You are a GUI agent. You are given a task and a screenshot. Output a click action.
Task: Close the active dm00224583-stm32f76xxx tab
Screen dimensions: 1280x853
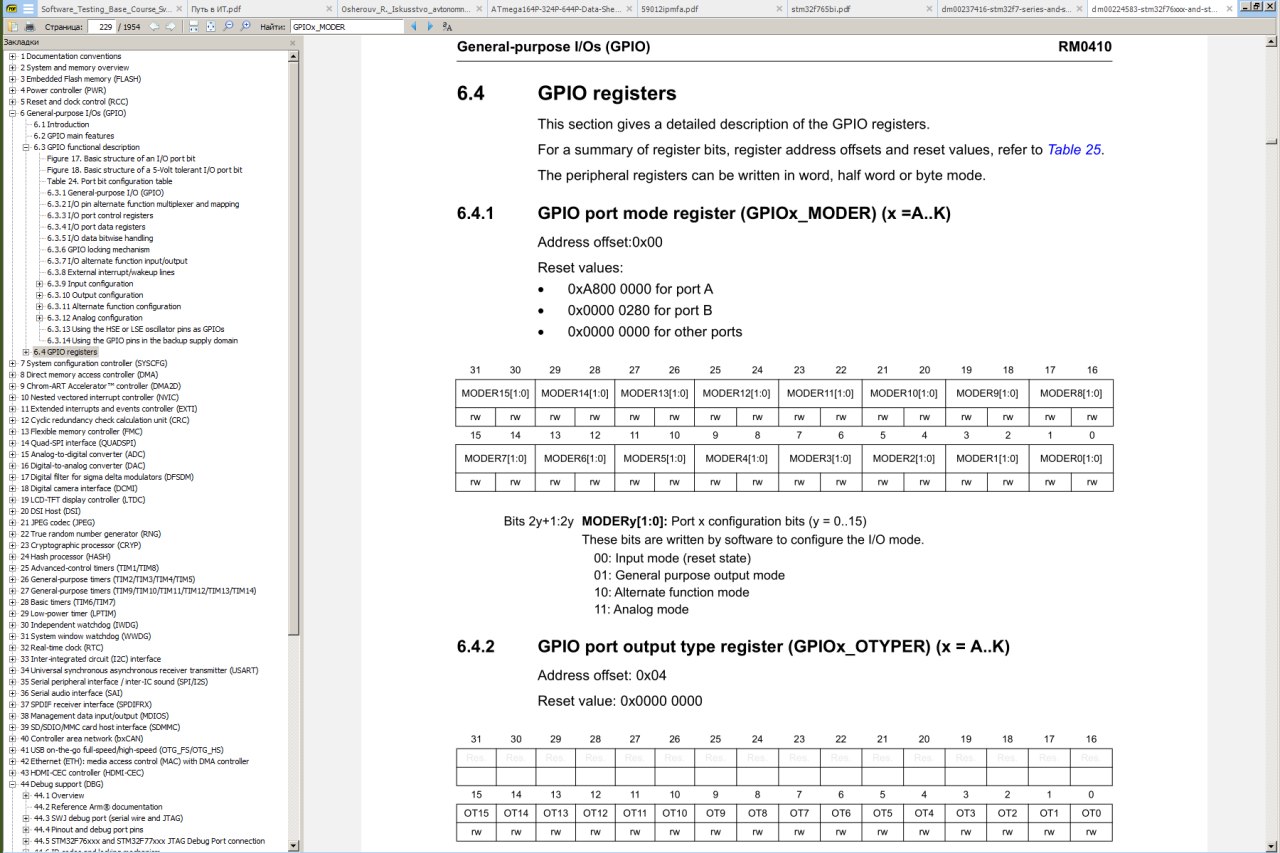(1229, 9)
